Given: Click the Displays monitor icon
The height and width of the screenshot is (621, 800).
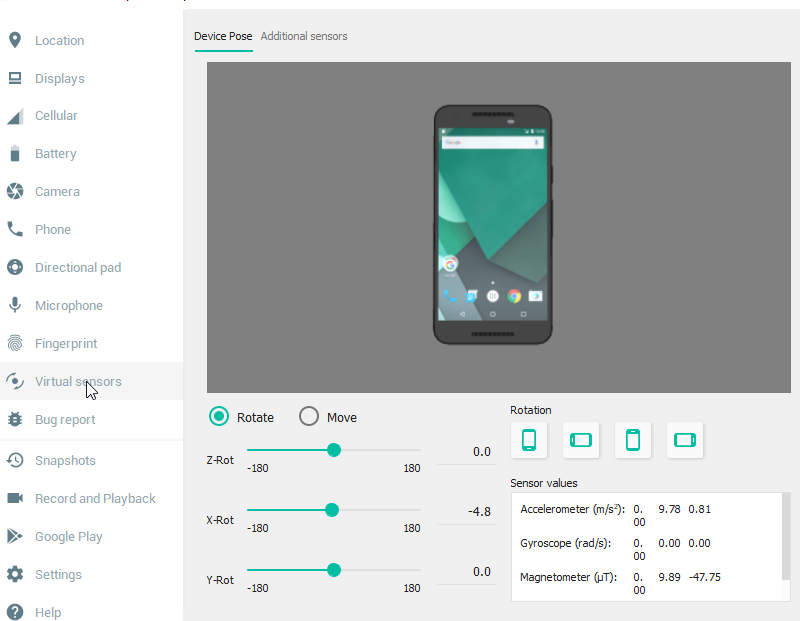Looking at the screenshot, I should 15,78.
